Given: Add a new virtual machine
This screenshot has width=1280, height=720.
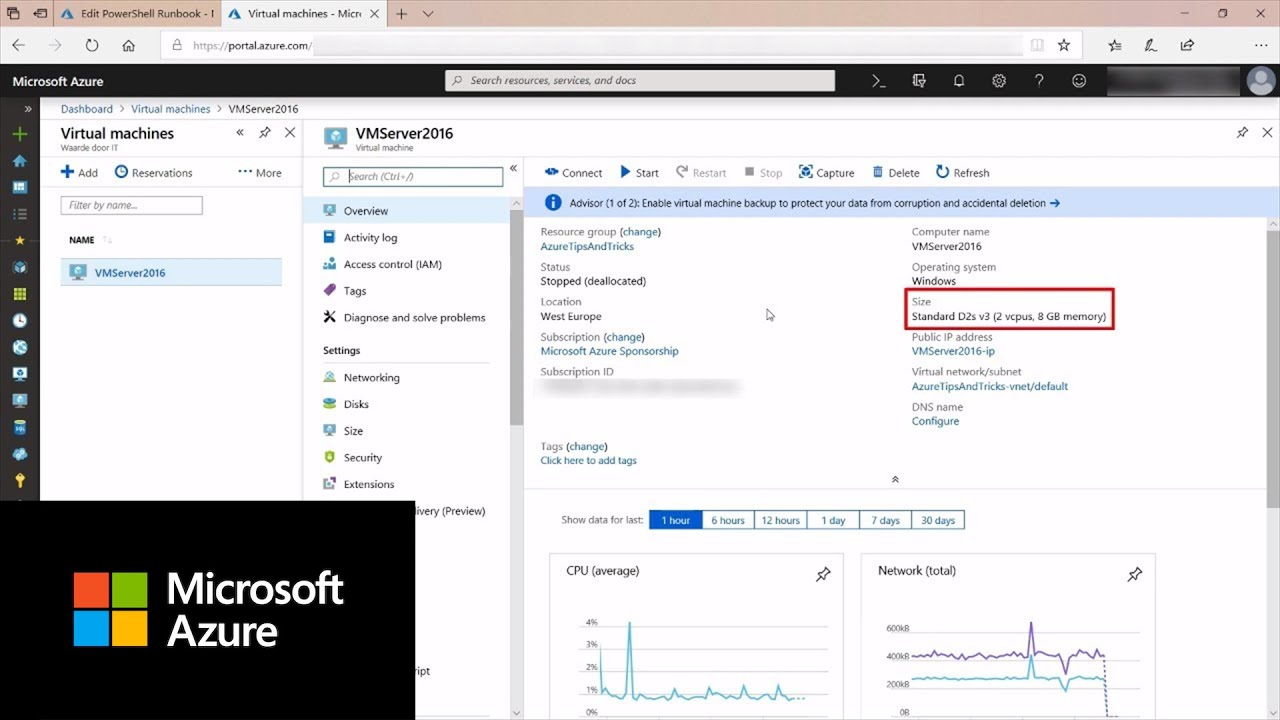Looking at the screenshot, I should point(79,173).
